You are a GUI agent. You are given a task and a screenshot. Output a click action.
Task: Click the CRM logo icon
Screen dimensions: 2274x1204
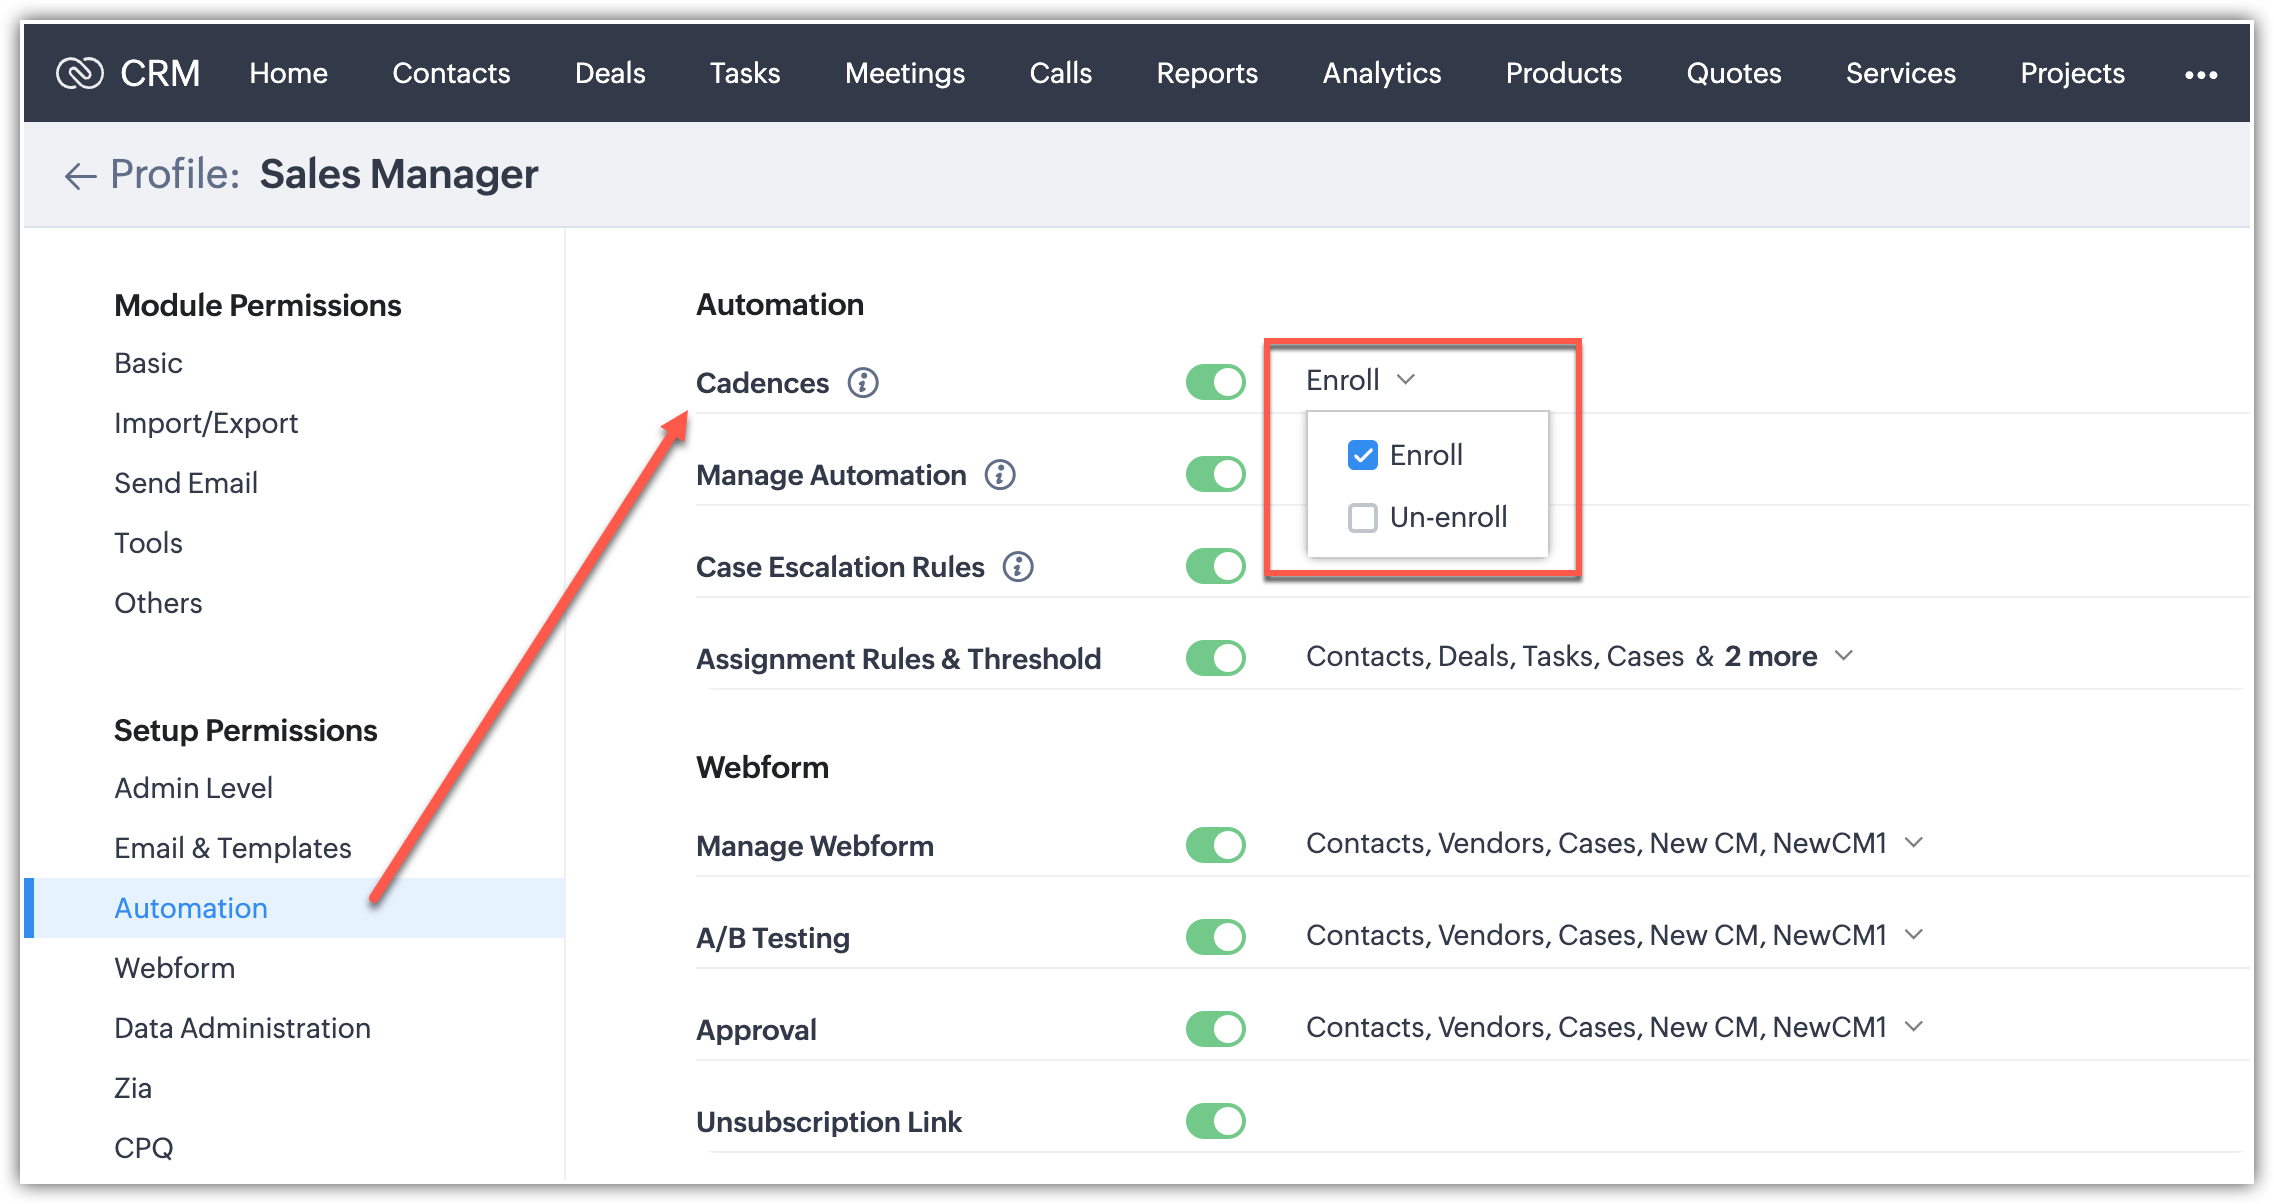pyautogui.click(x=80, y=73)
